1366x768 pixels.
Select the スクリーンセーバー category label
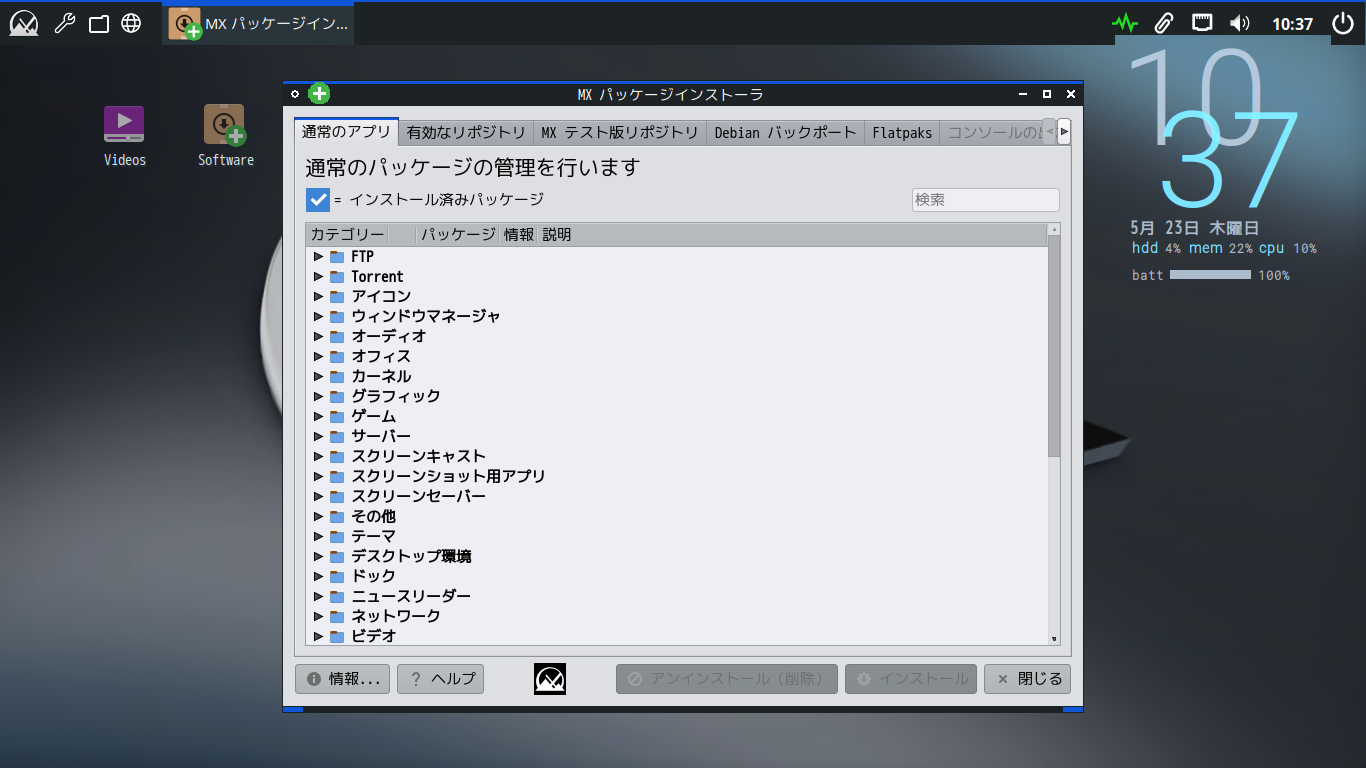(x=418, y=496)
